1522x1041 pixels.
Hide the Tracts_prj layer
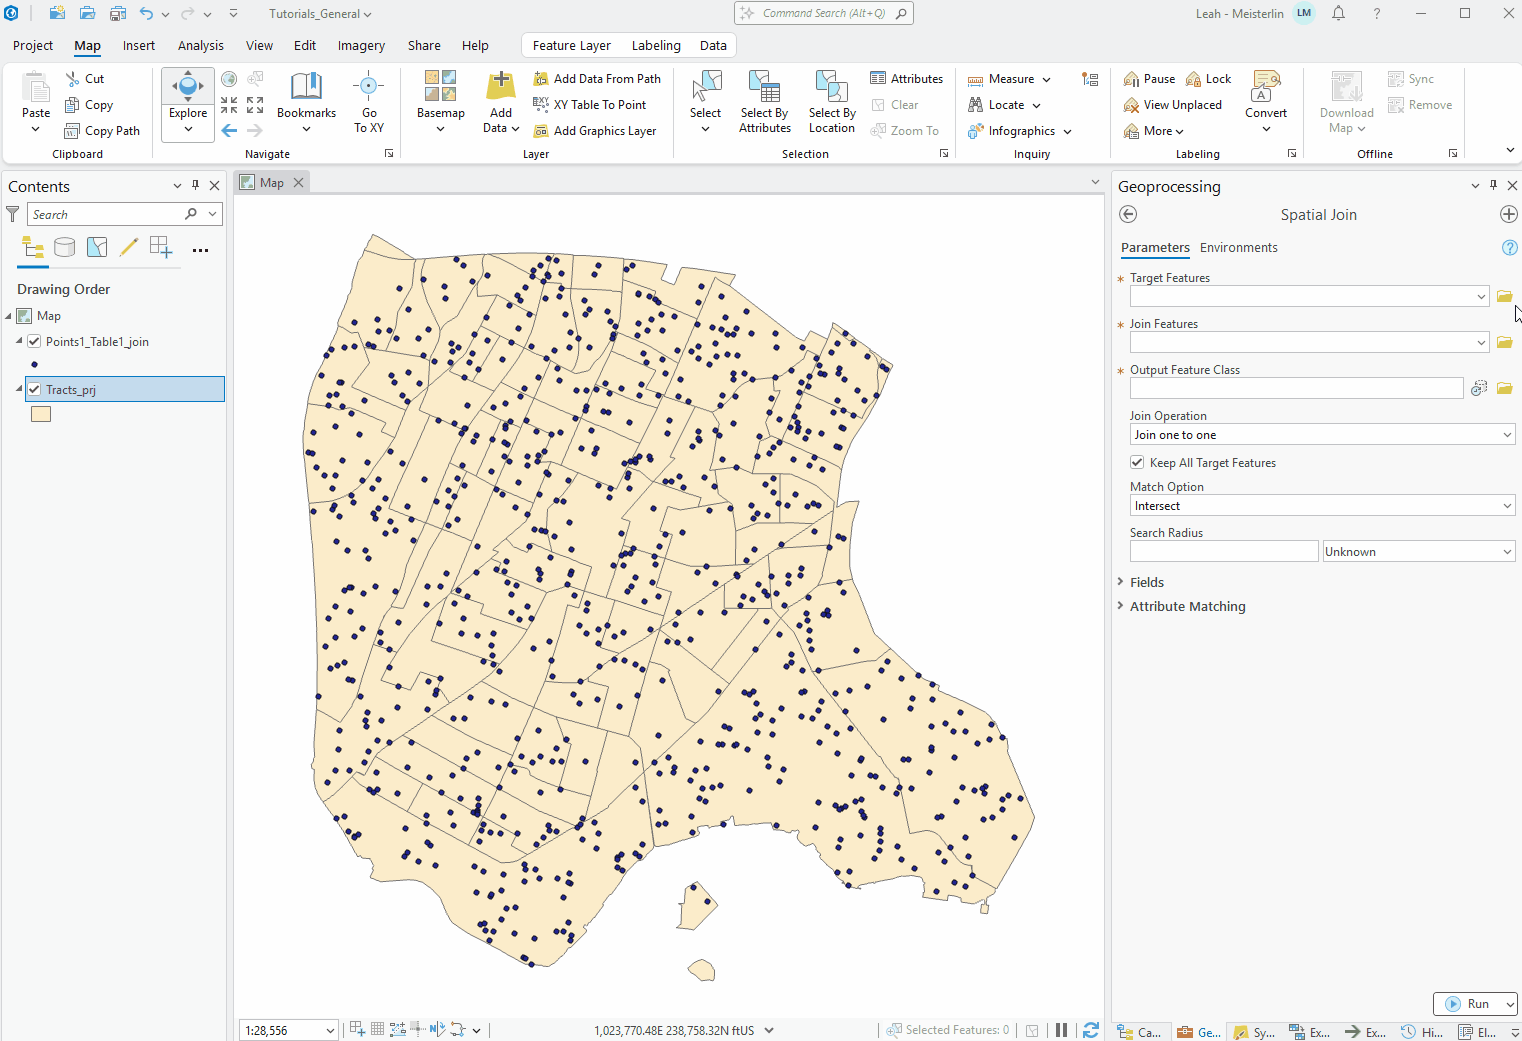(33, 389)
